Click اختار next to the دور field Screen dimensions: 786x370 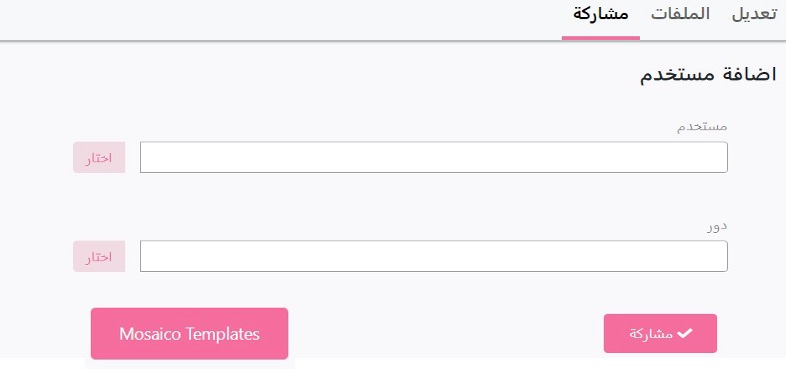pos(99,256)
